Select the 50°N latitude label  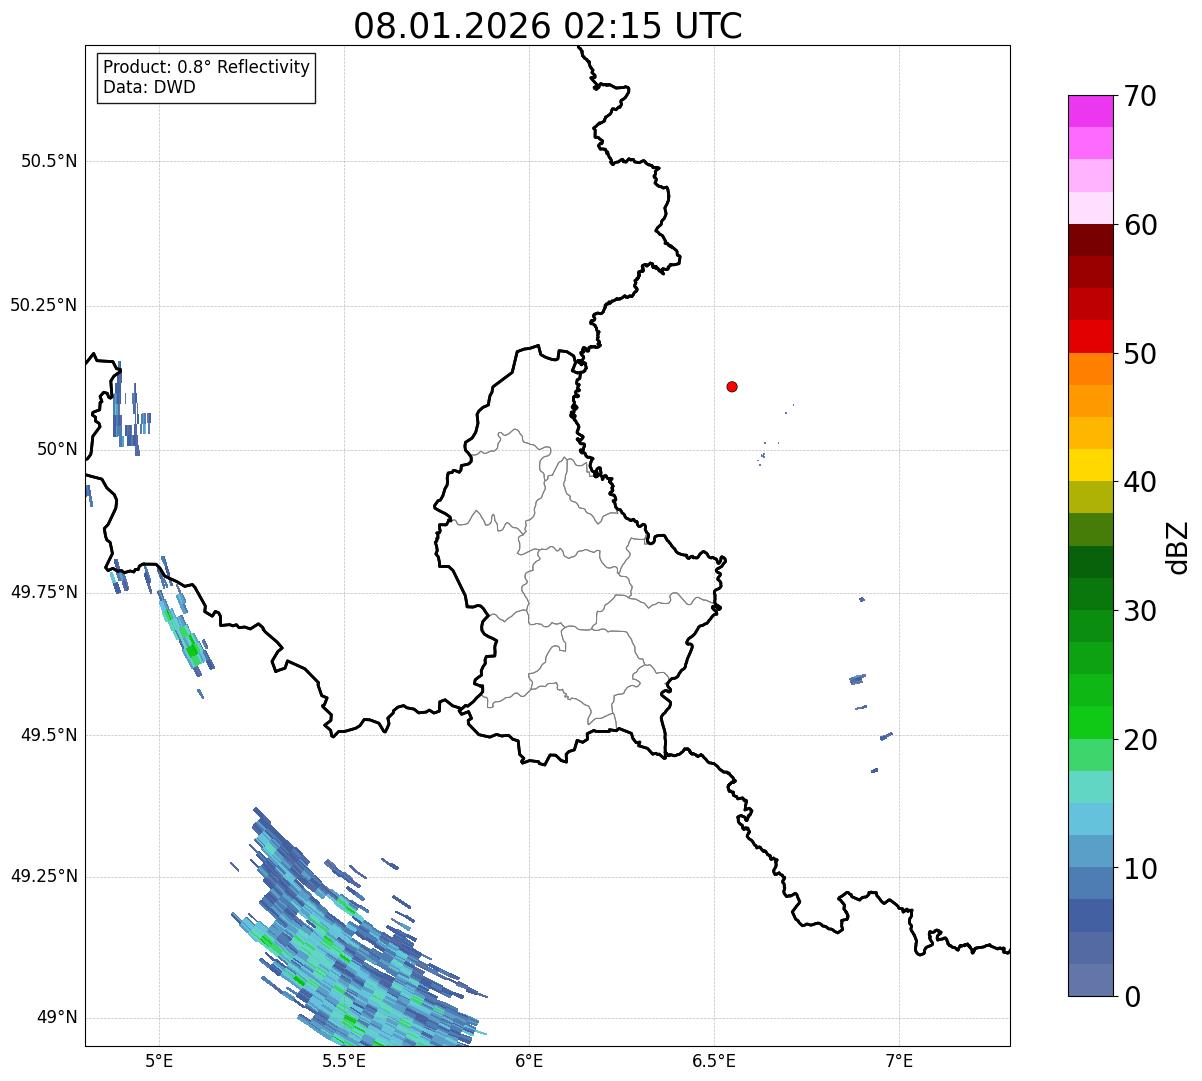click(57, 449)
